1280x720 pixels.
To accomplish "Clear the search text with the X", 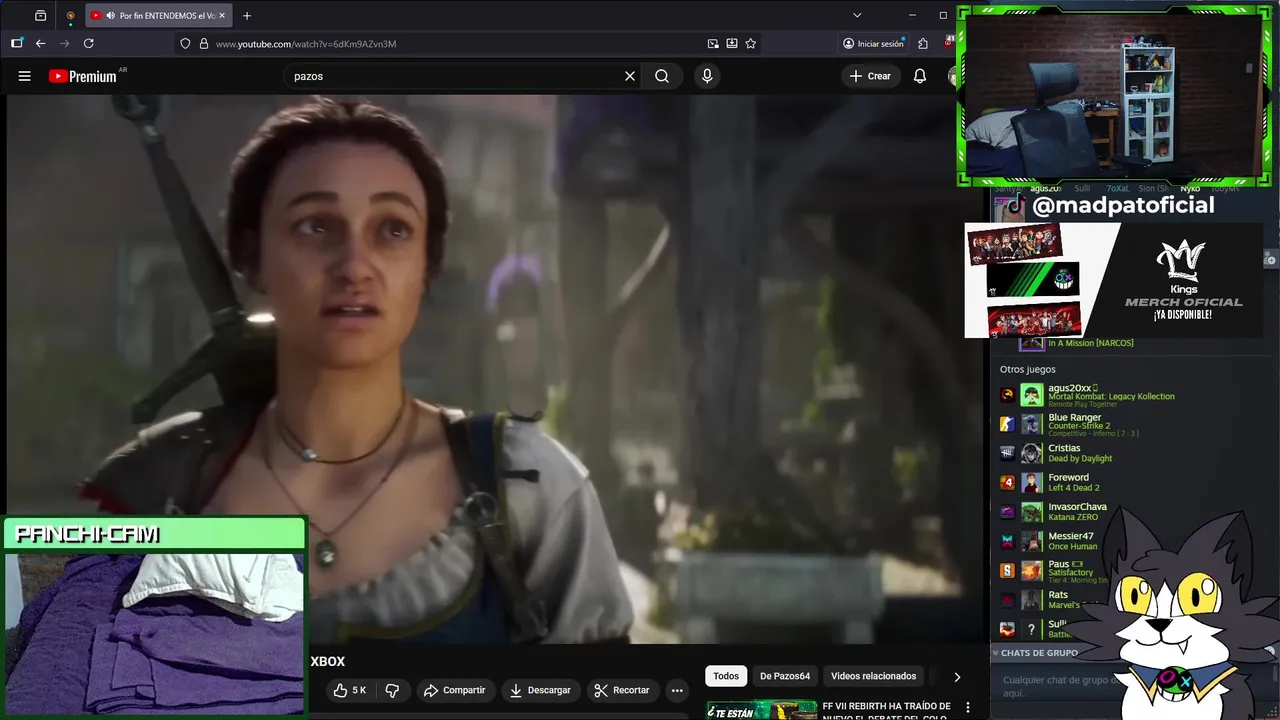I will pyautogui.click(x=630, y=76).
